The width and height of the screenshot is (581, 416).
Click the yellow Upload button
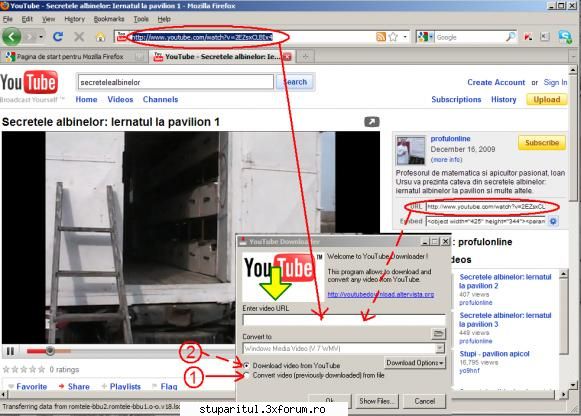click(547, 99)
